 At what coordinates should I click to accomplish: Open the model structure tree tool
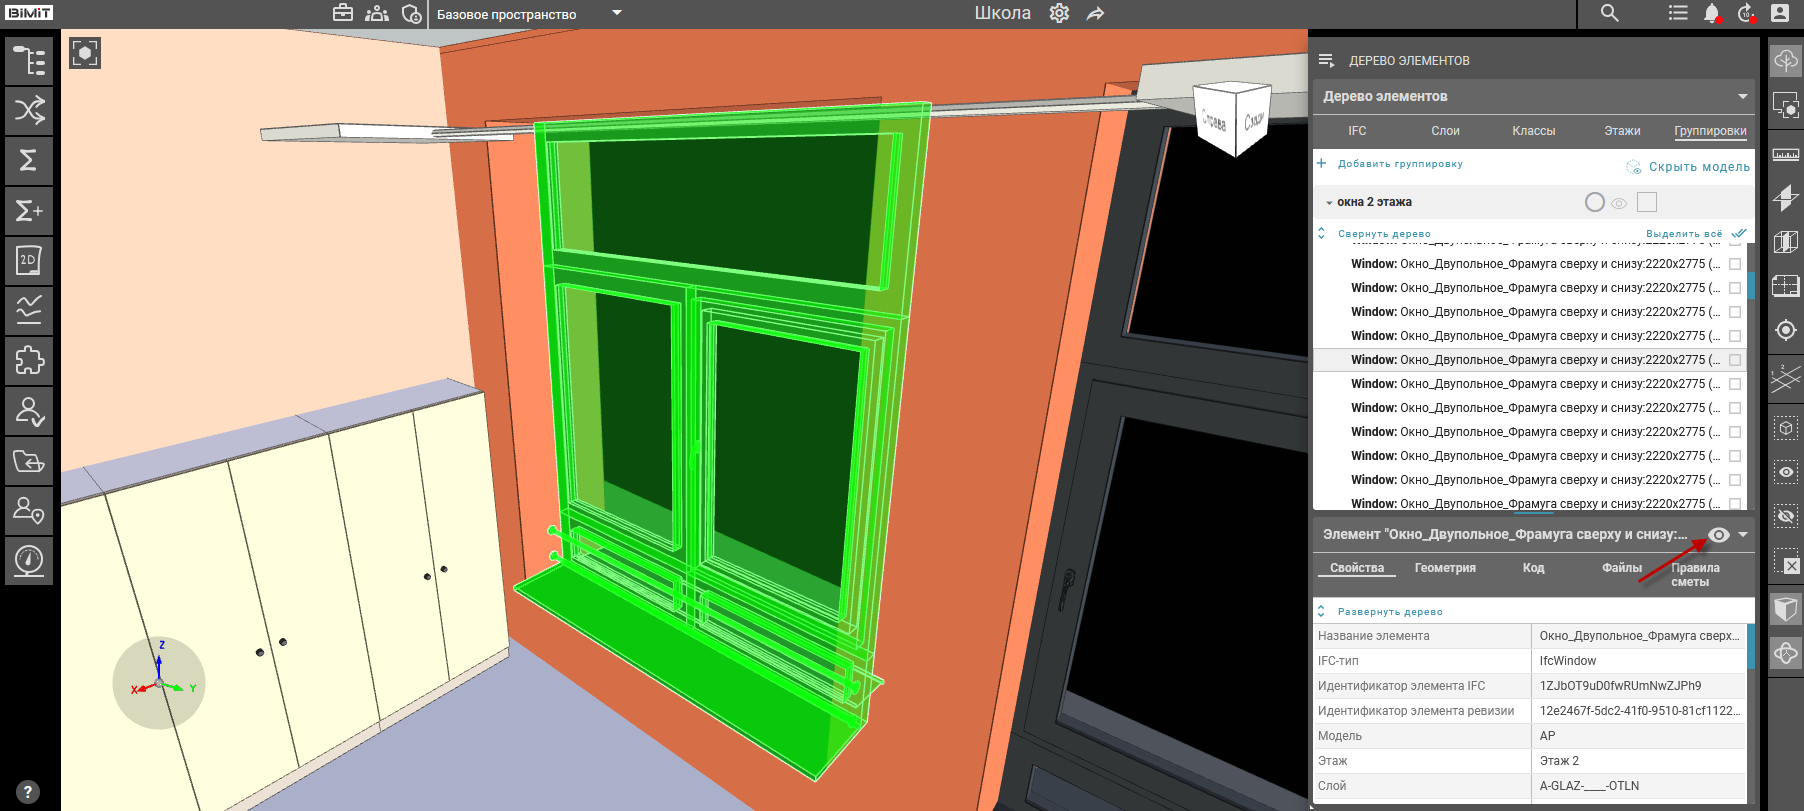[29, 60]
